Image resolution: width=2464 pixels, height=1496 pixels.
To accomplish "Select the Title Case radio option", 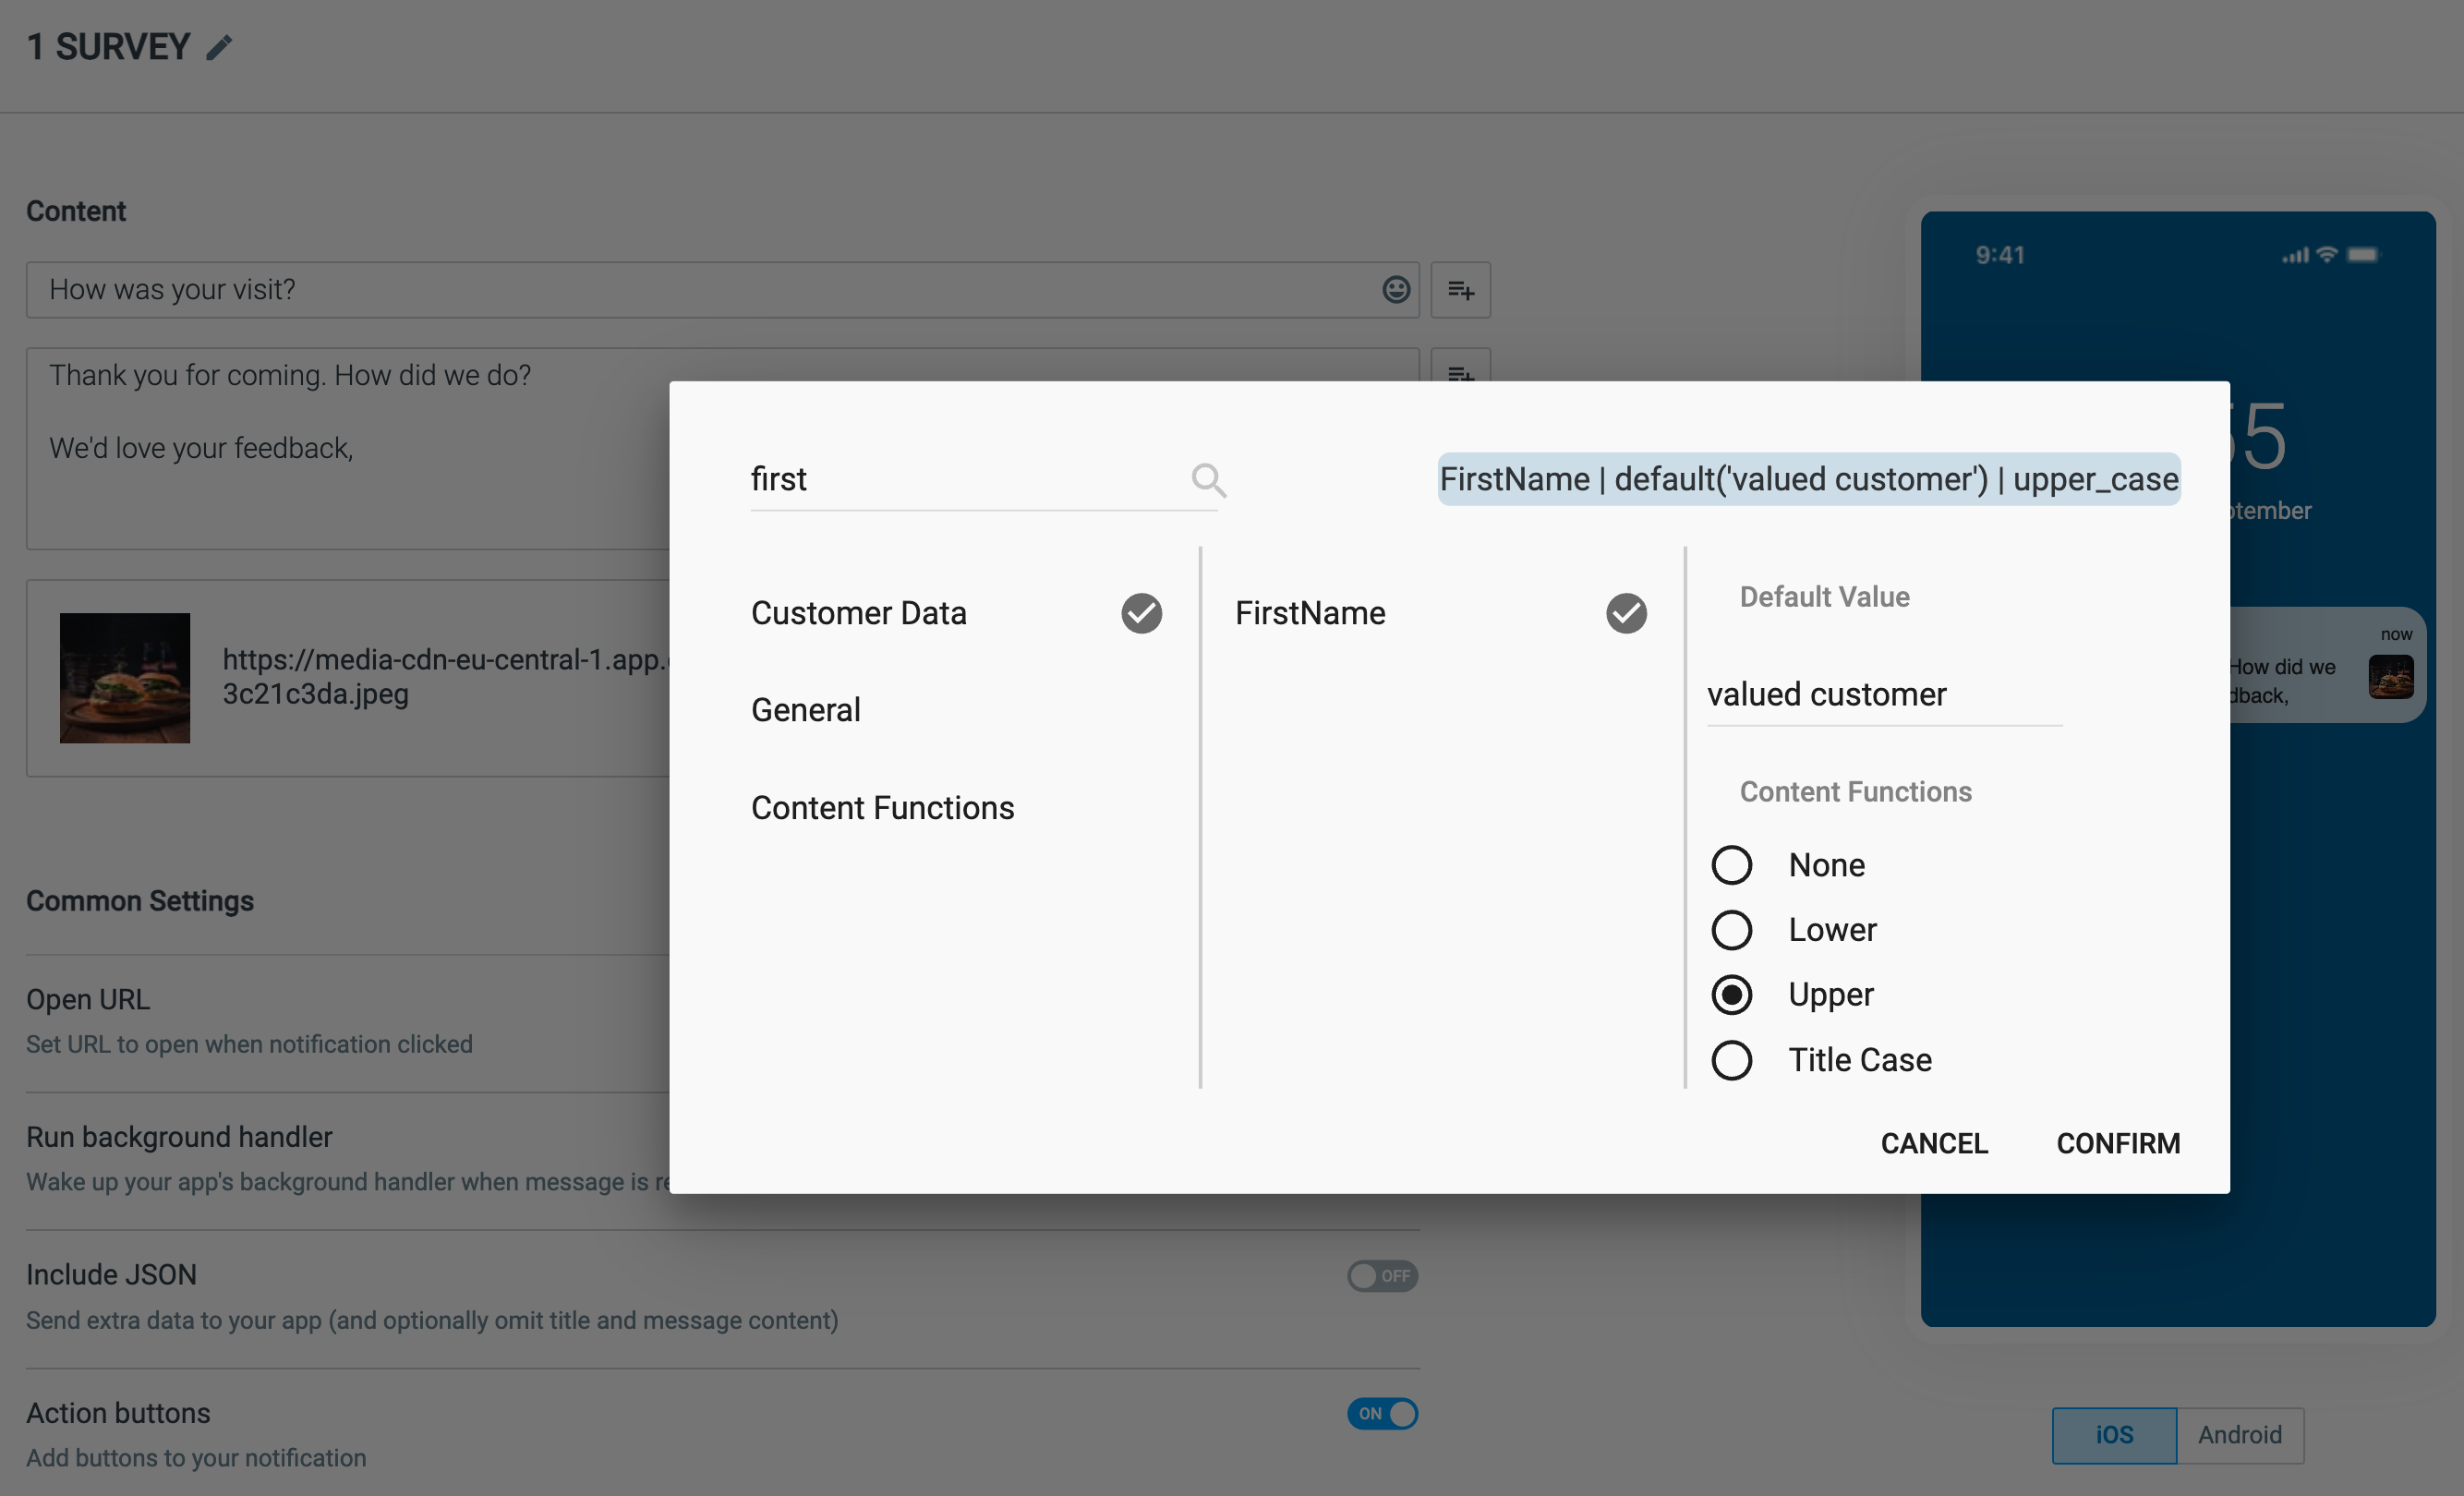I will pyautogui.click(x=1731, y=1060).
